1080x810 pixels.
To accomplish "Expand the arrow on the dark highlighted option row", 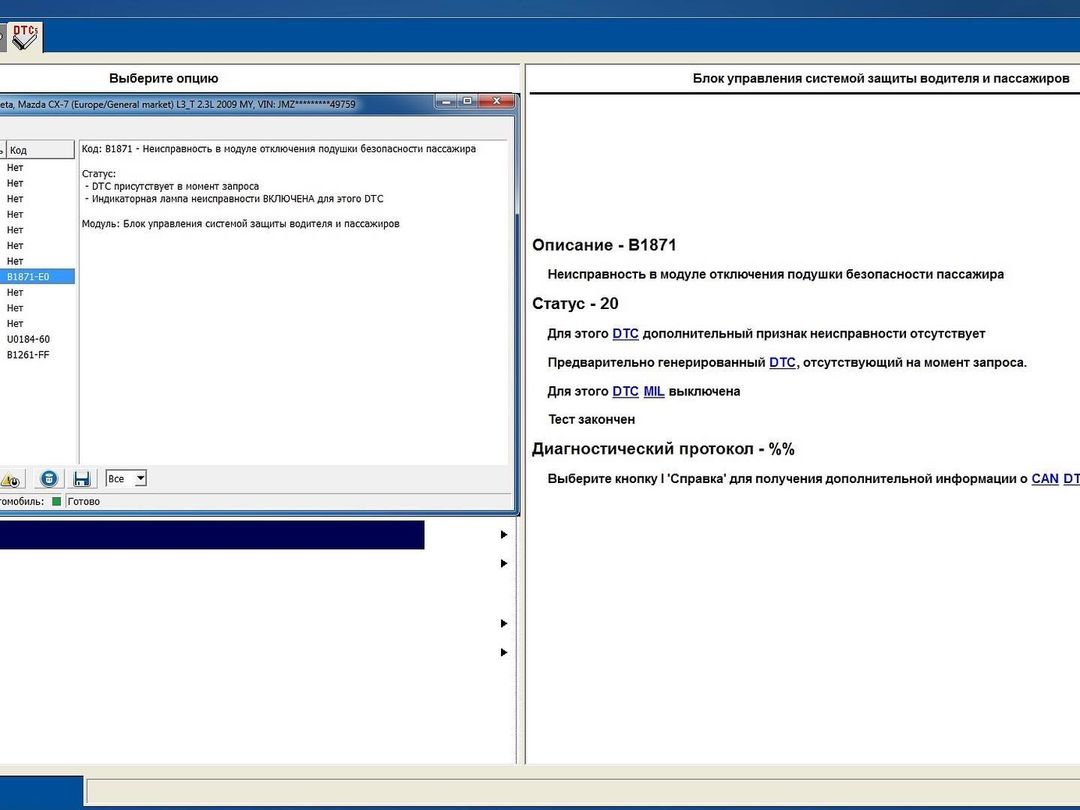I will (503, 534).
